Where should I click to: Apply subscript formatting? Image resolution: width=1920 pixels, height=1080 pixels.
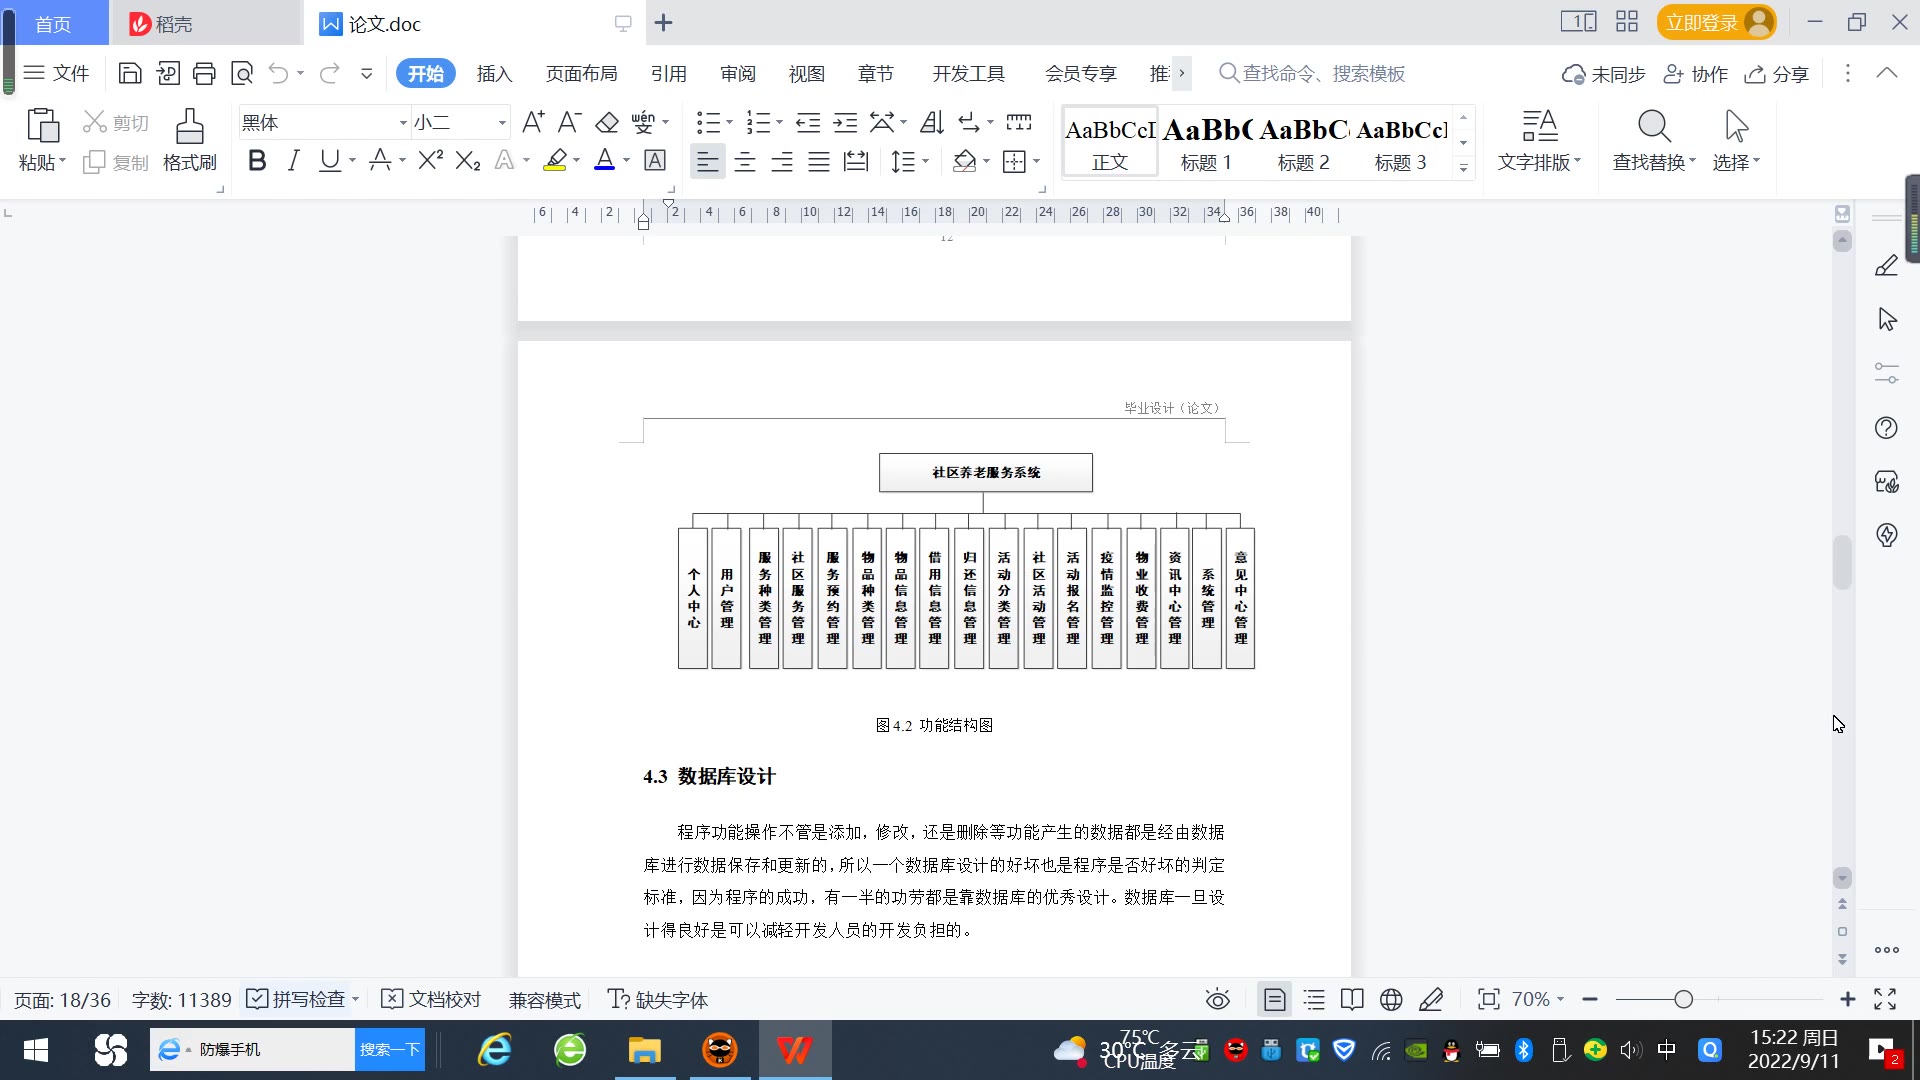pos(467,160)
